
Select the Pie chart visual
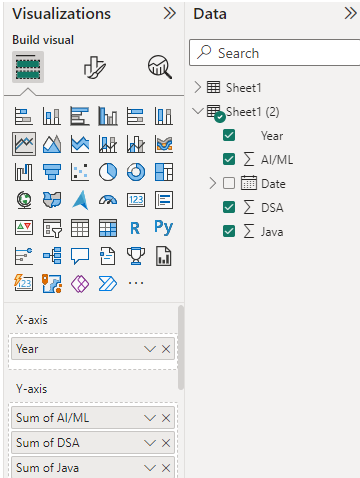108,172
